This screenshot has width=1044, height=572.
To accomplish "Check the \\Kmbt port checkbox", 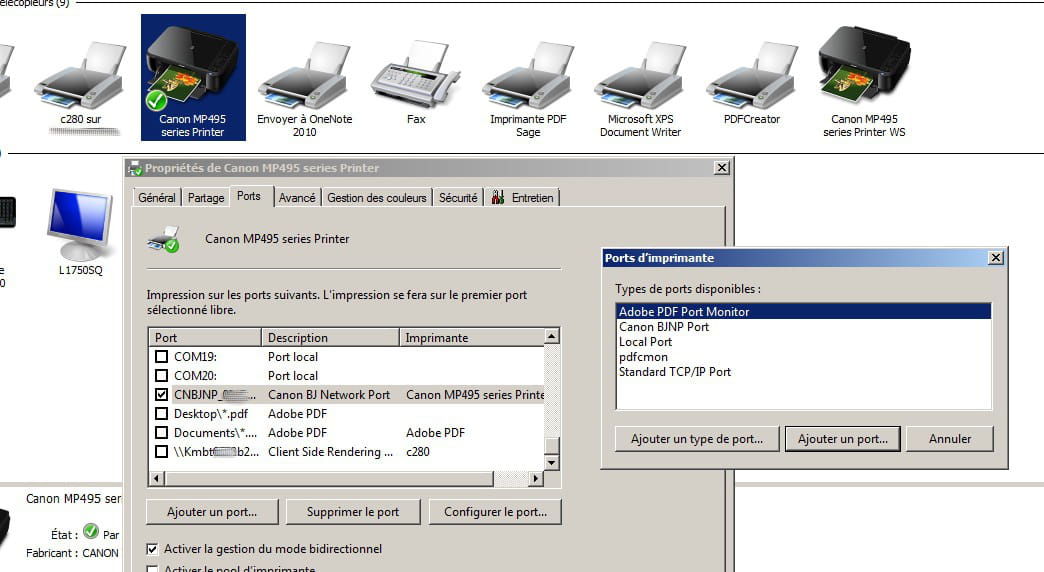I will point(161,451).
